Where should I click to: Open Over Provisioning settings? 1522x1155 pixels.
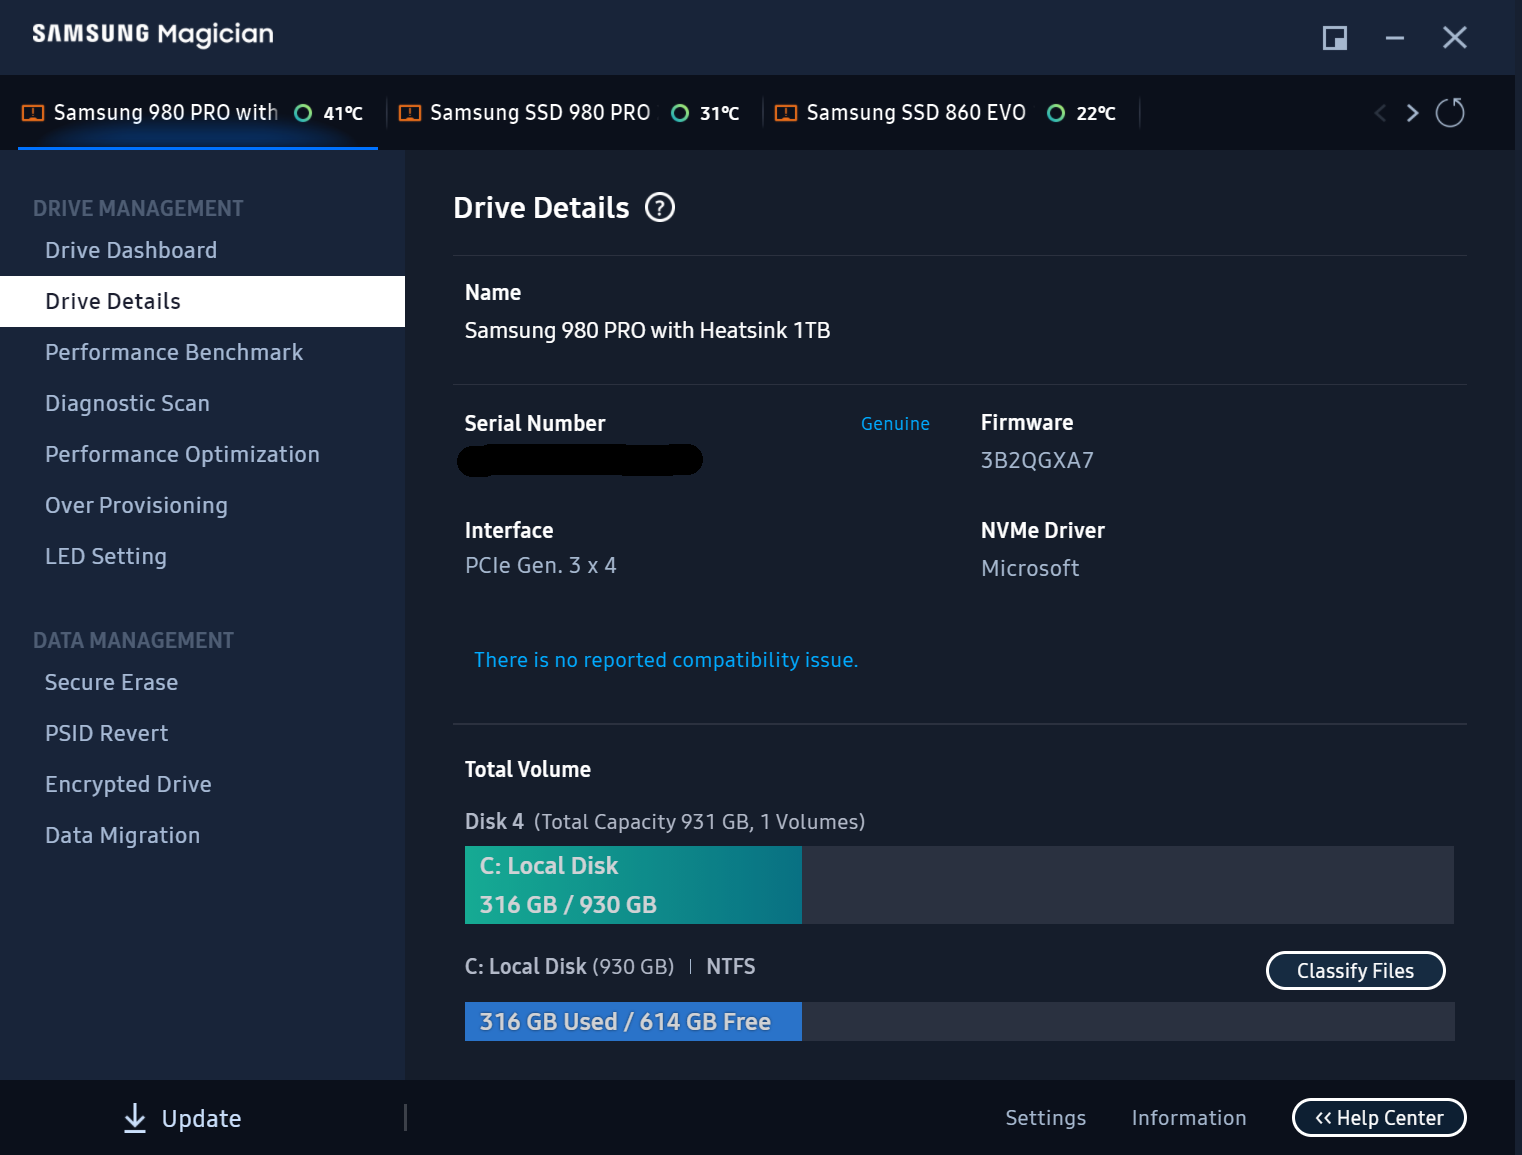(x=202, y=505)
